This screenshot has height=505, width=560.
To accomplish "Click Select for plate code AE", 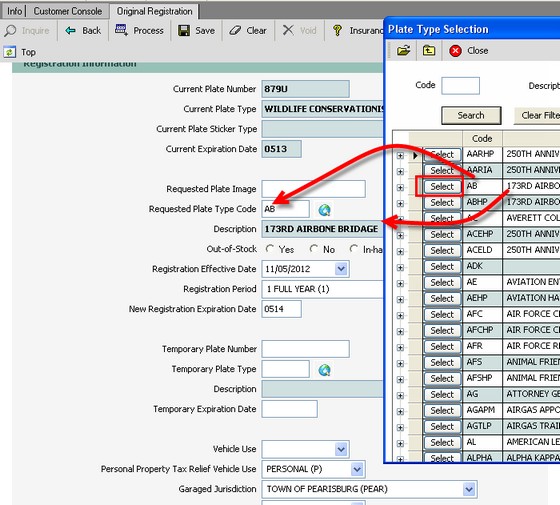I will point(442,283).
